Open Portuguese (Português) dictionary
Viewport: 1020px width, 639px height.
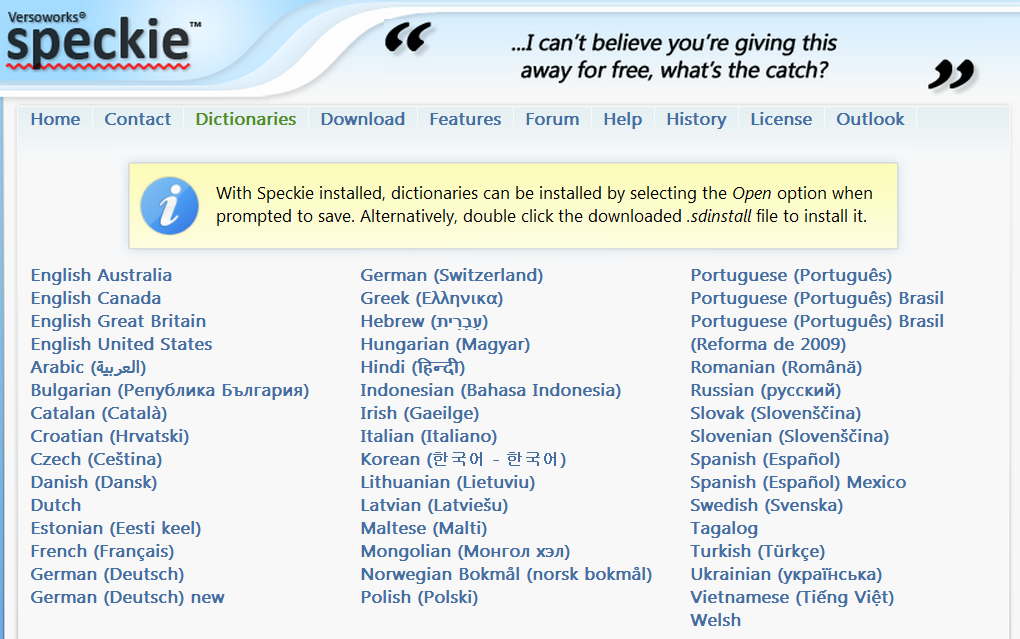tap(791, 275)
